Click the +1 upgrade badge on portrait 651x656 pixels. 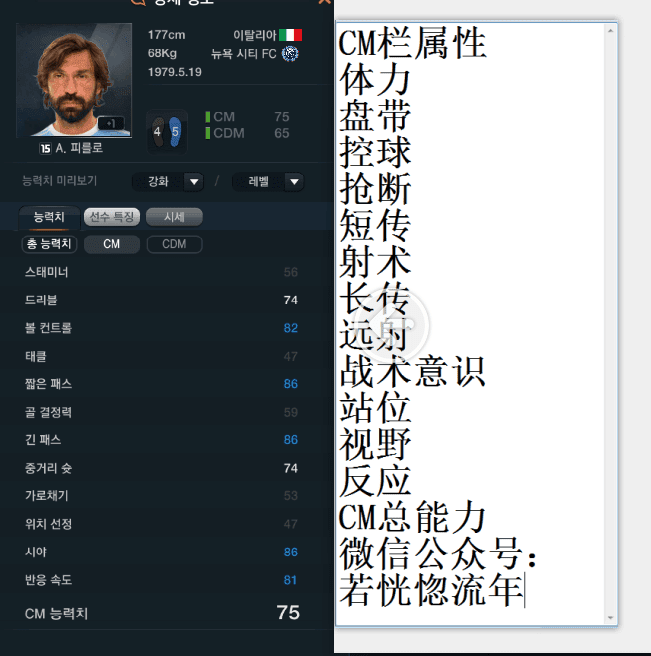pos(111,123)
